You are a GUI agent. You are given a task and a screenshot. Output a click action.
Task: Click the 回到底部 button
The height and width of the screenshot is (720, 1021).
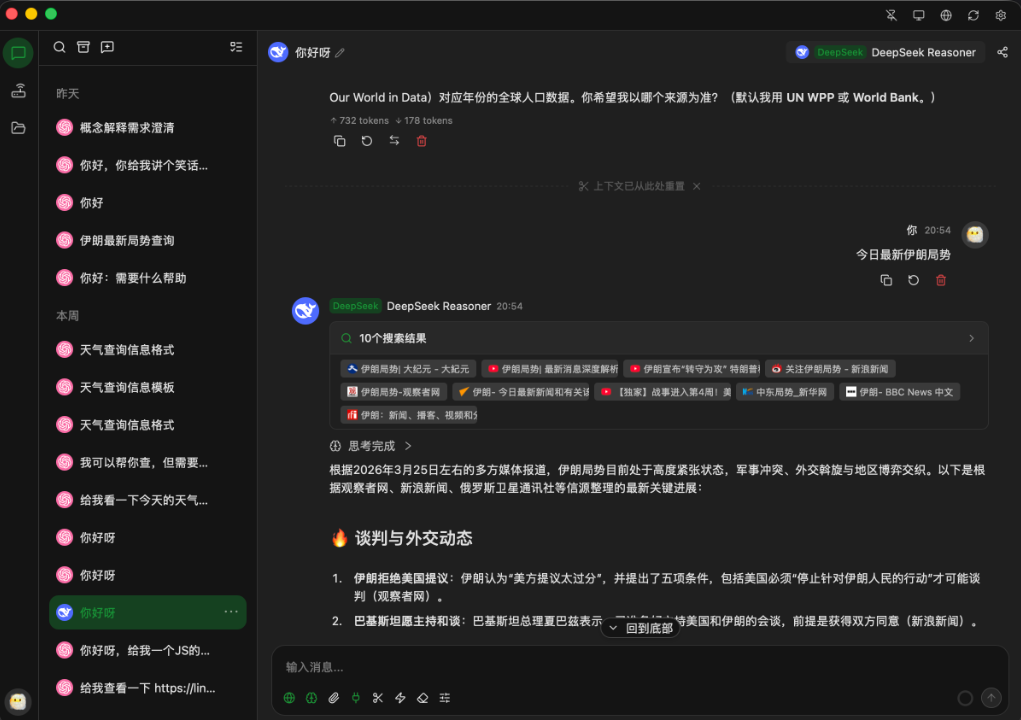click(639, 626)
